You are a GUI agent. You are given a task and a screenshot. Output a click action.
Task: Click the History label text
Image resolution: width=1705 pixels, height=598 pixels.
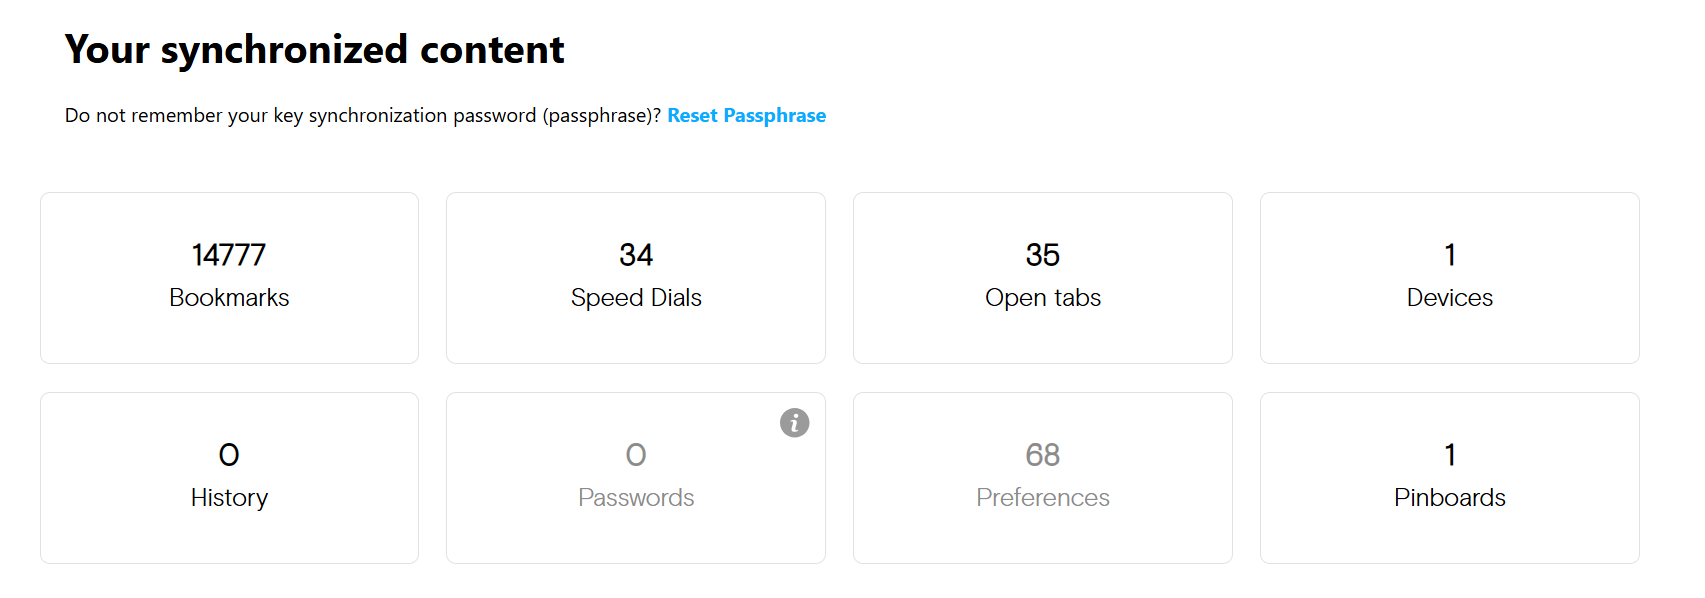click(229, 498)
